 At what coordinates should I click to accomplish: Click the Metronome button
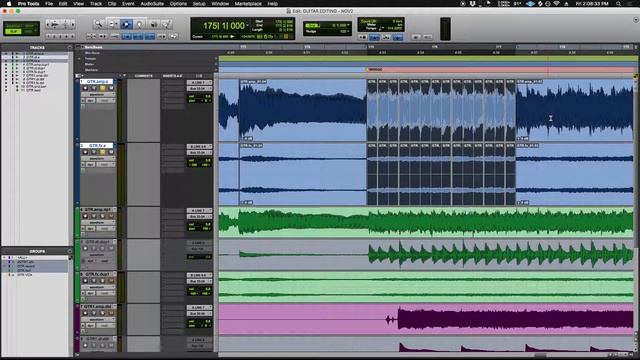(374, 38)
